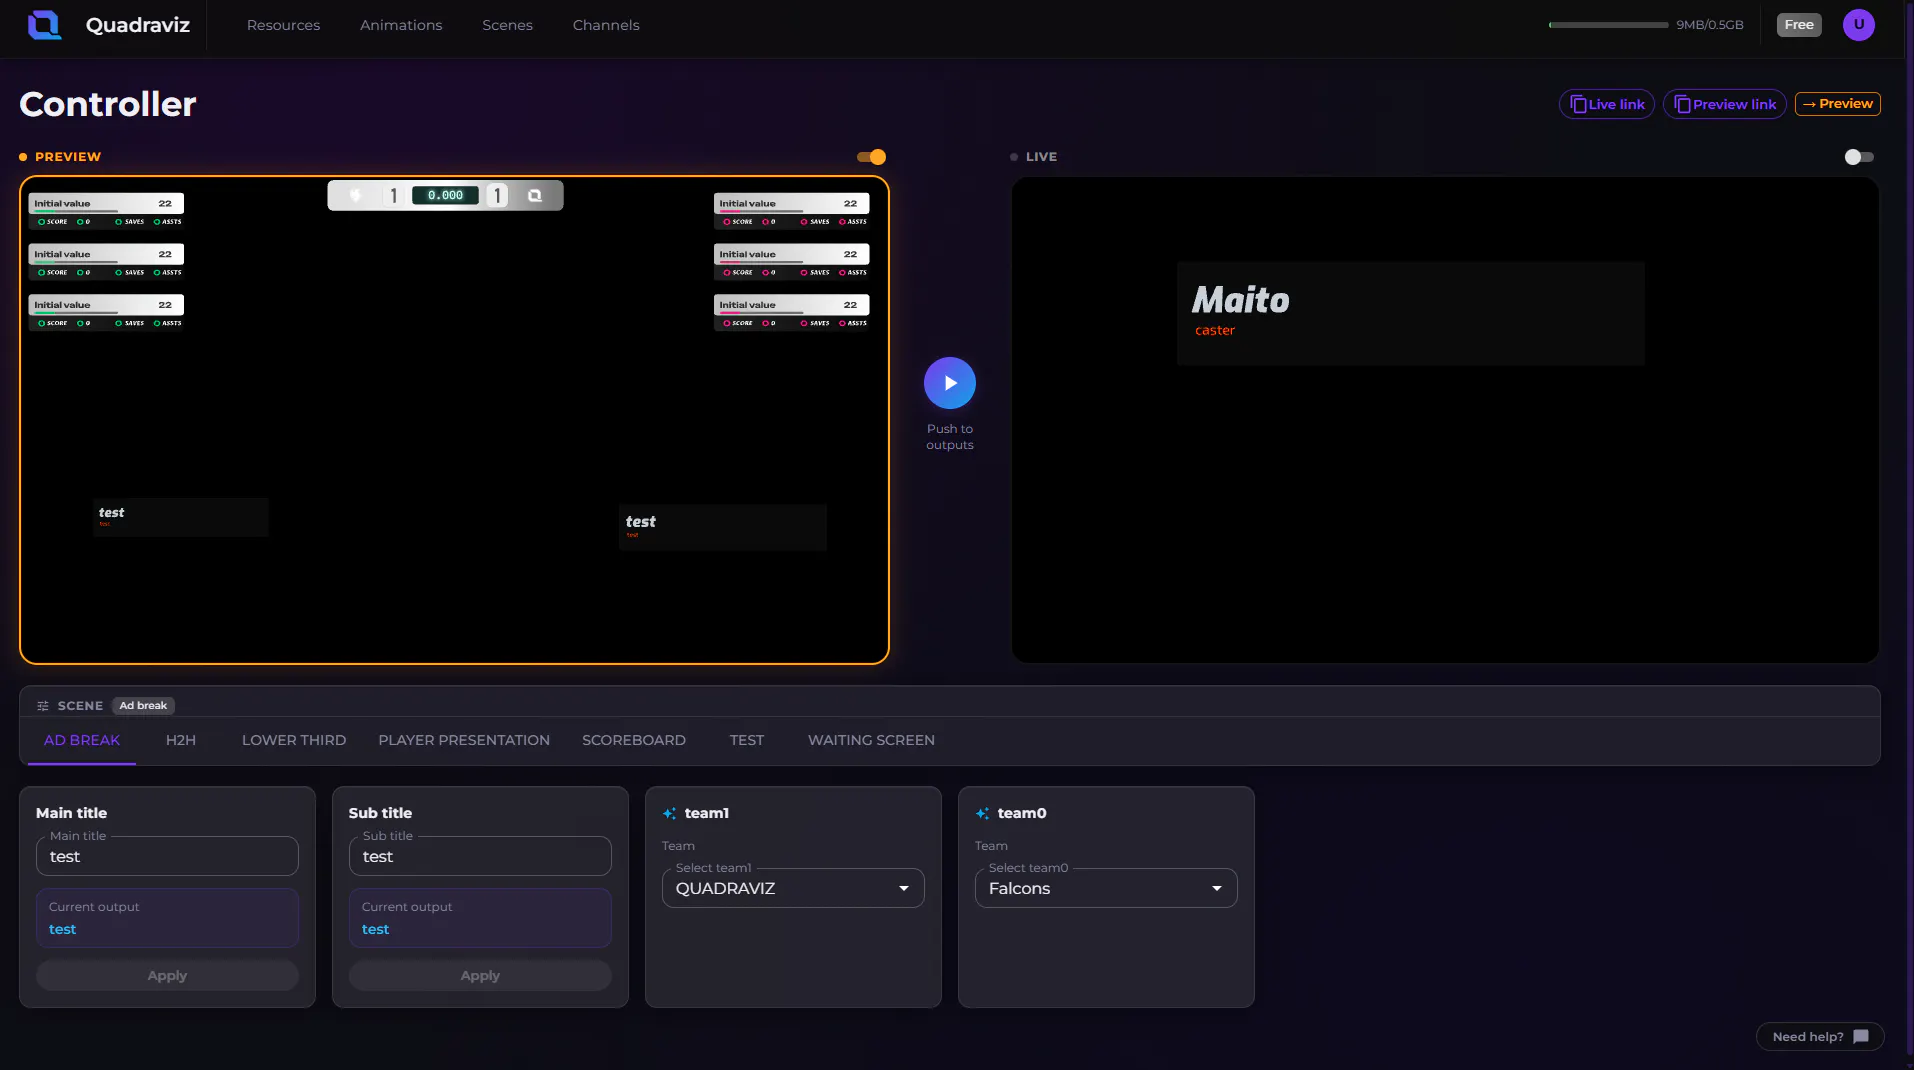Click the Main title input field
Image resolution: width=1914 pixels, height=1070 pixels.
(x=167, y=857)
